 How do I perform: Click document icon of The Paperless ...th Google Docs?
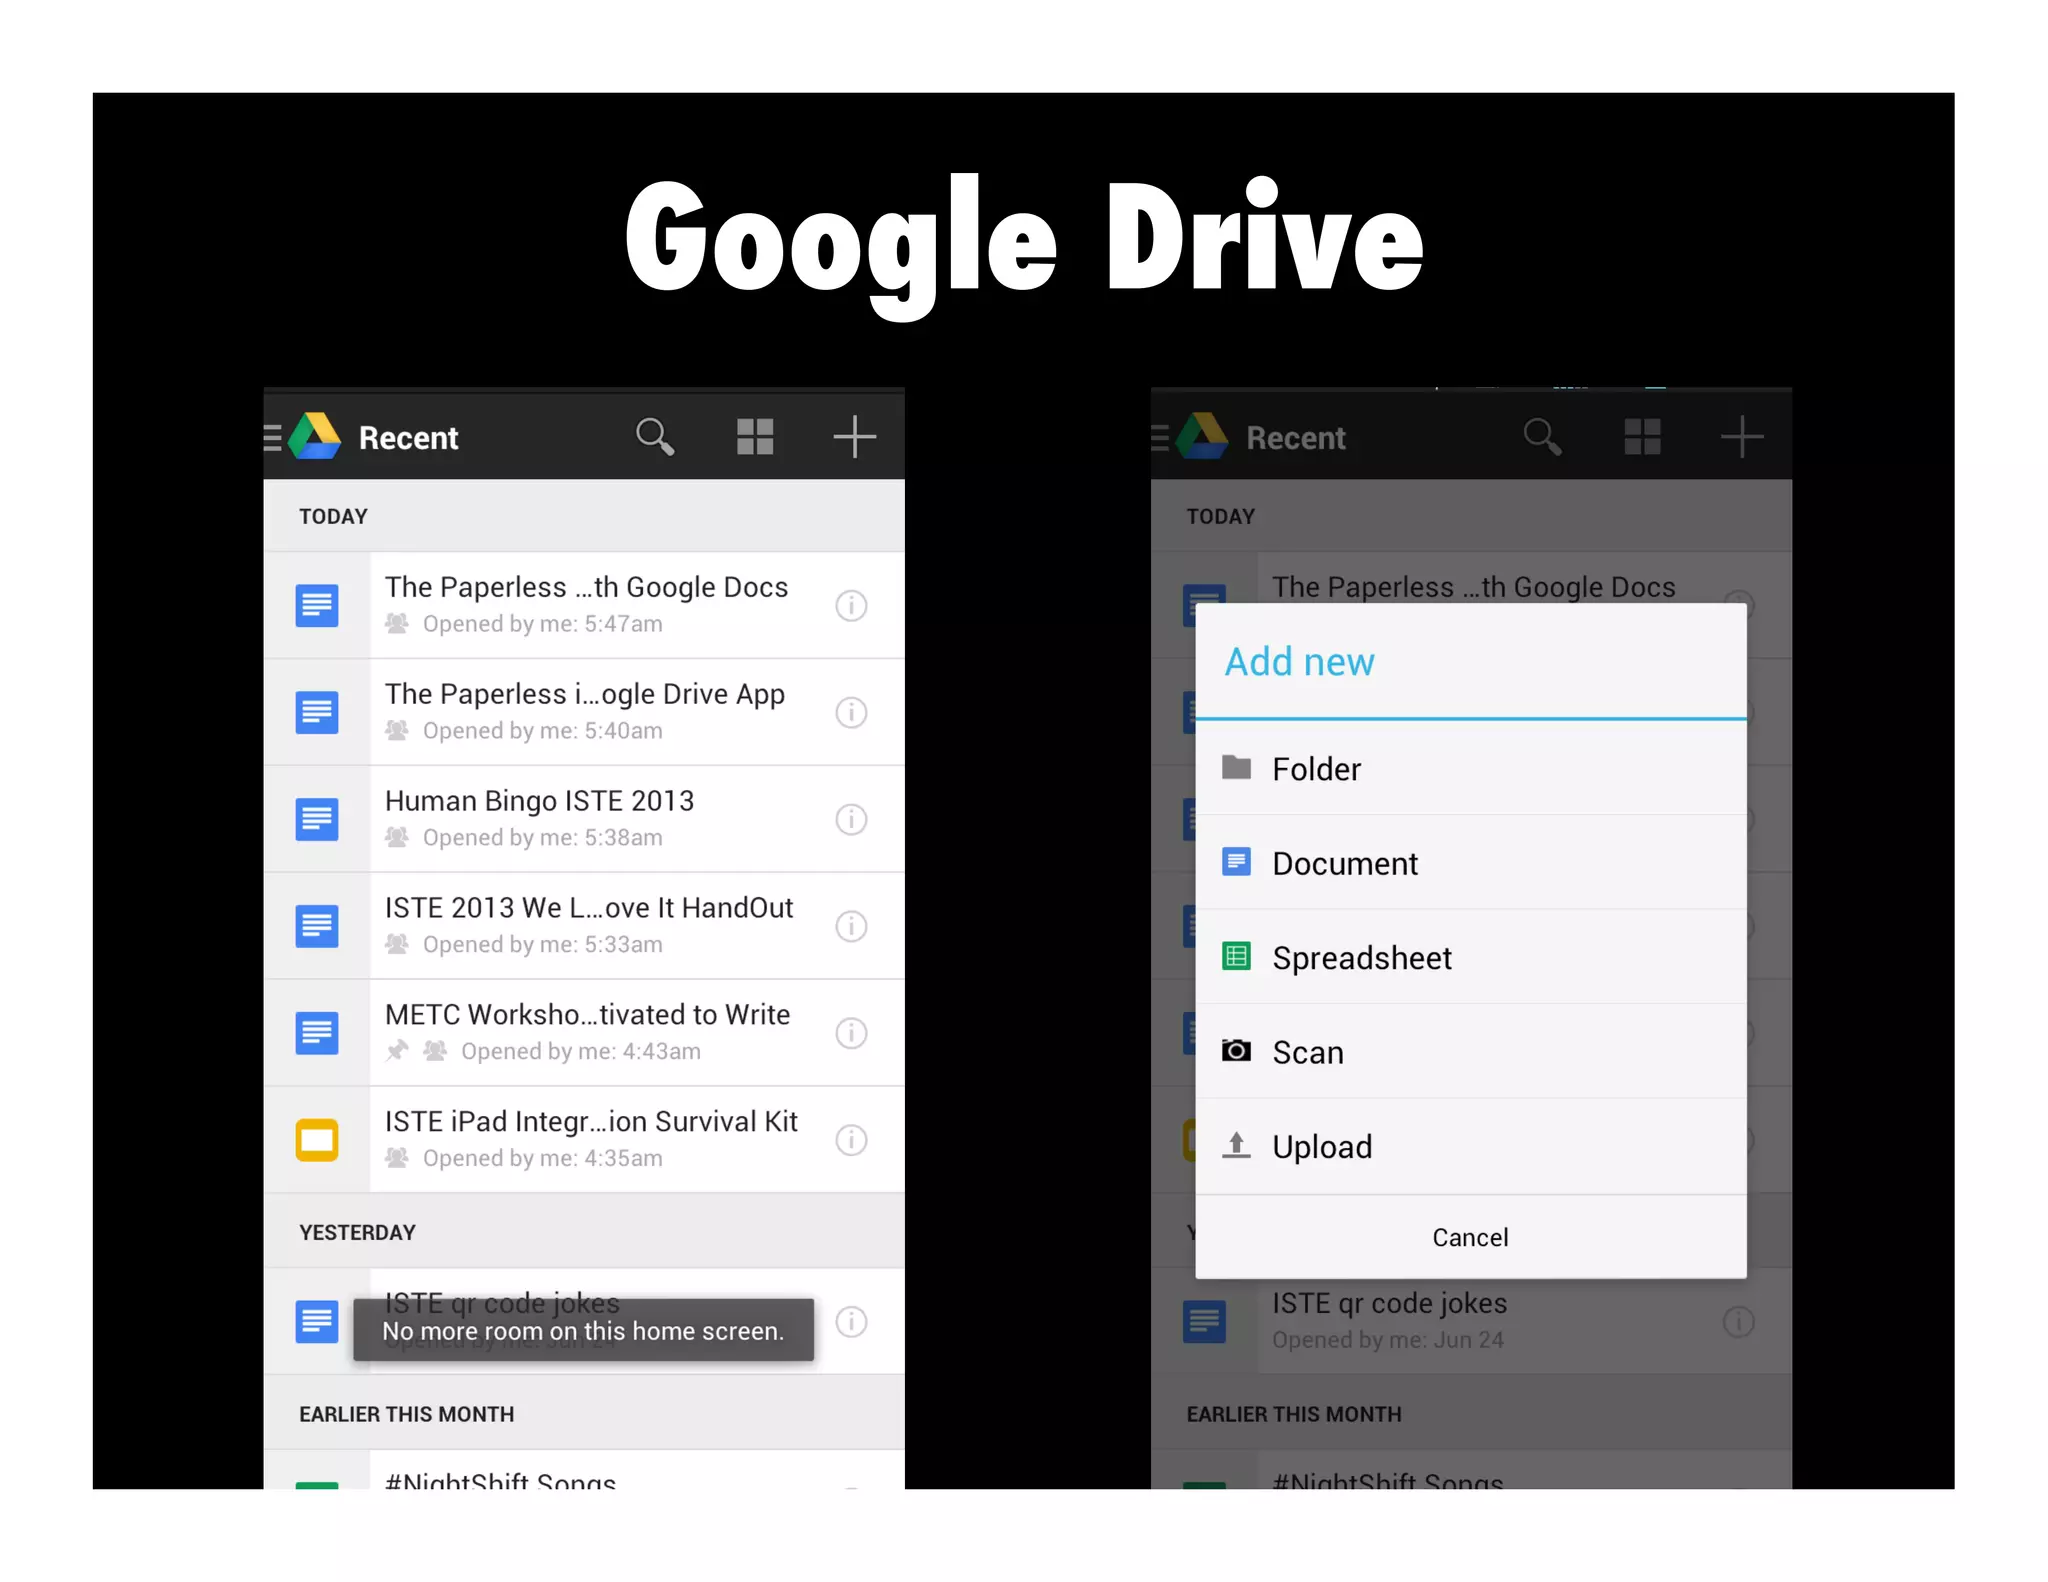(317, 605)
